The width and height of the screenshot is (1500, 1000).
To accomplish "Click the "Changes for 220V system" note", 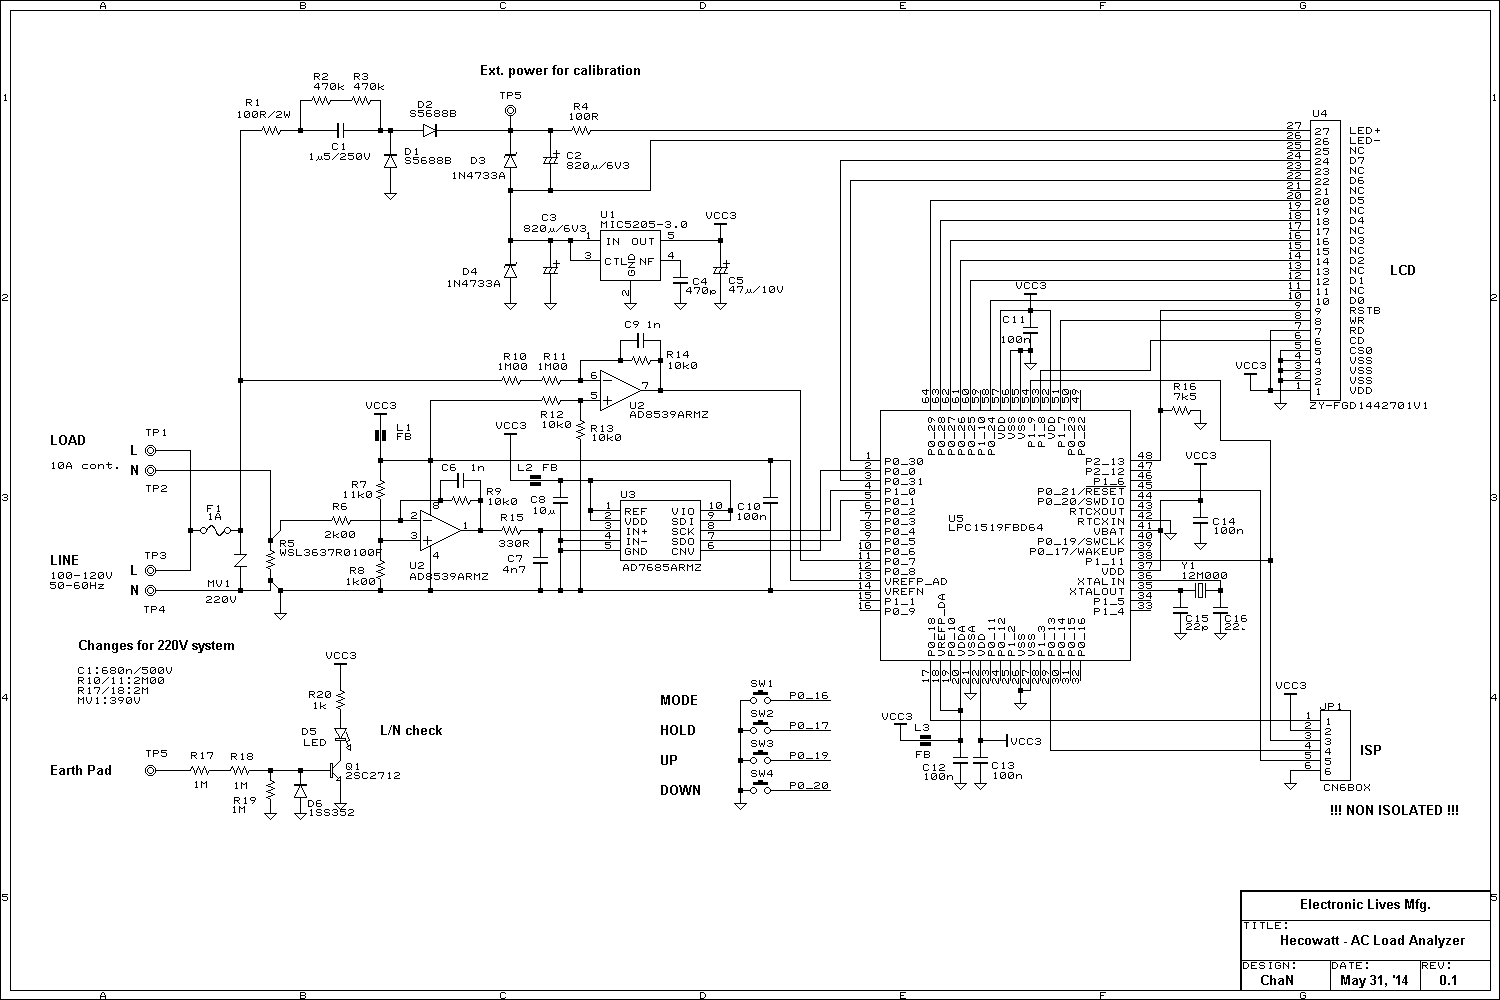I will point(156,646).
